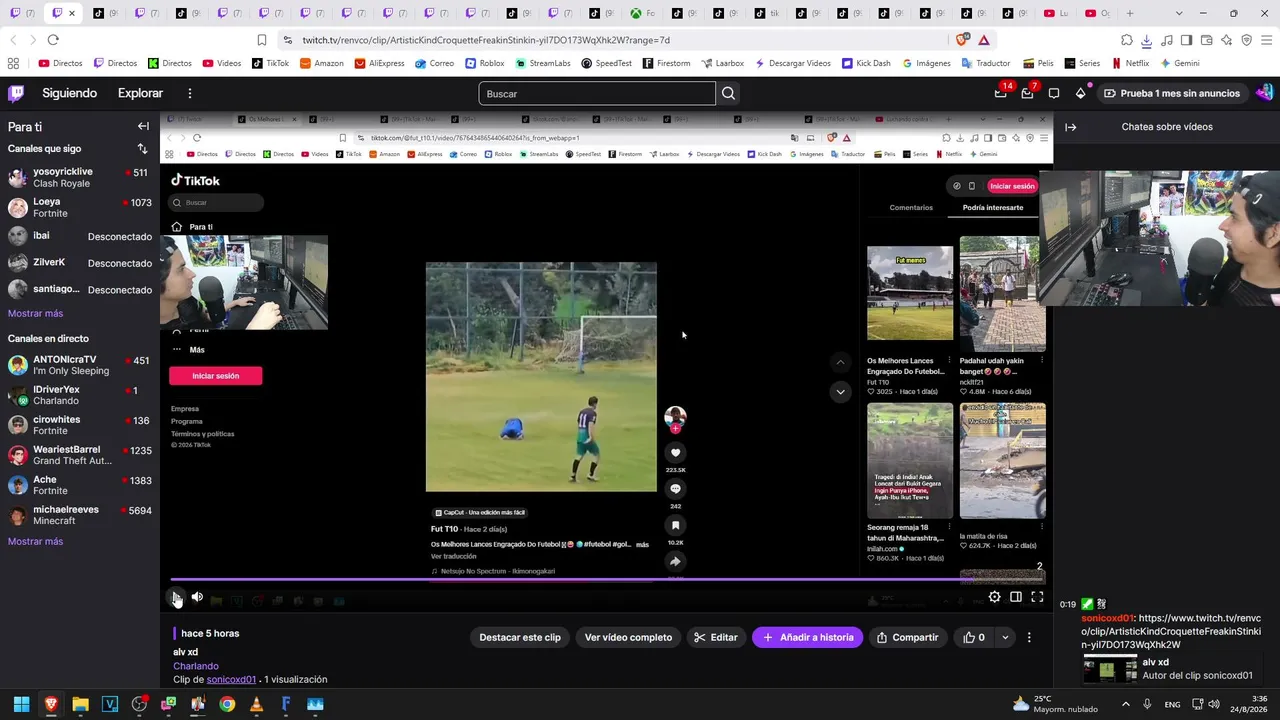Open the Windows Start menu

pos(21,704)
